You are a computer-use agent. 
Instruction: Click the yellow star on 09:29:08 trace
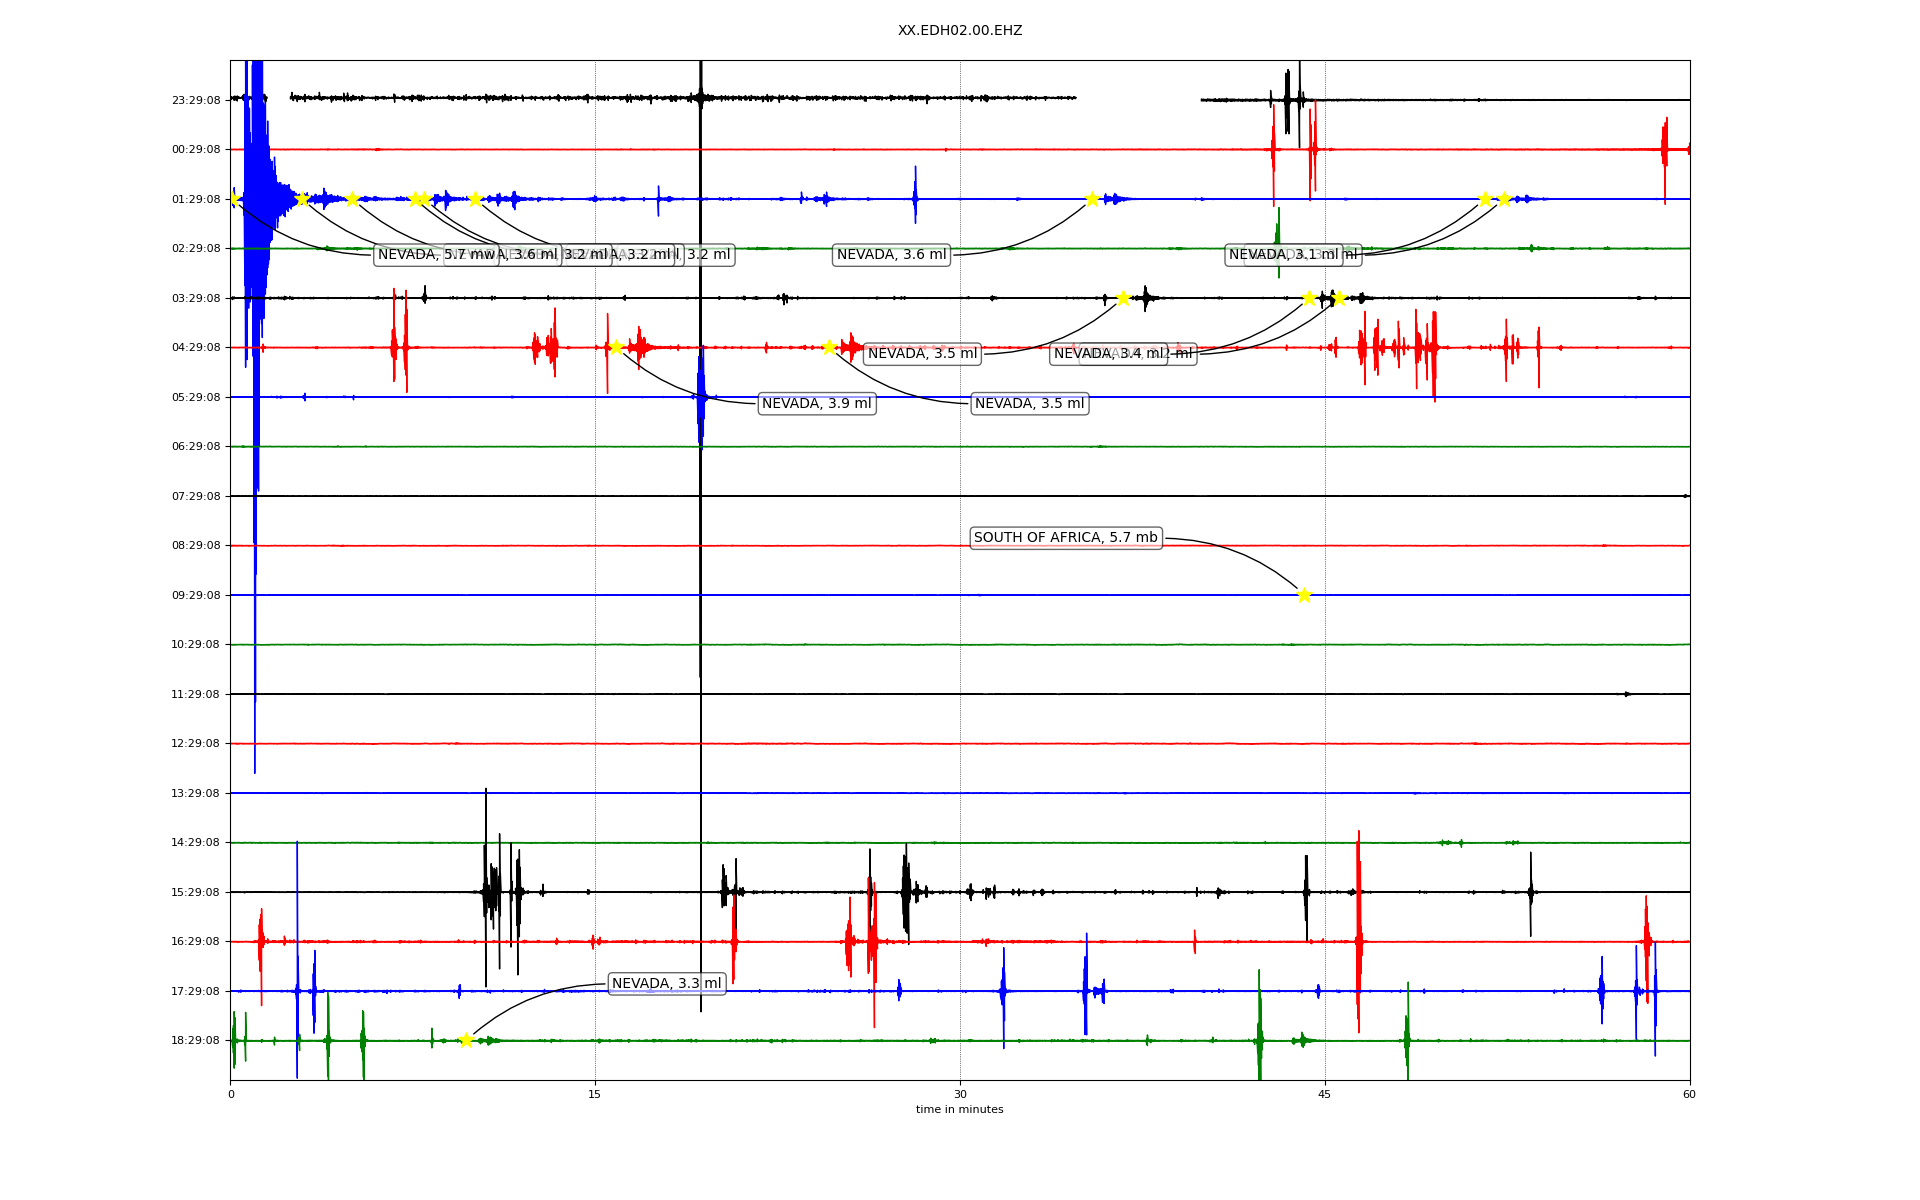pyautogui.click(x=1304, y=595)
